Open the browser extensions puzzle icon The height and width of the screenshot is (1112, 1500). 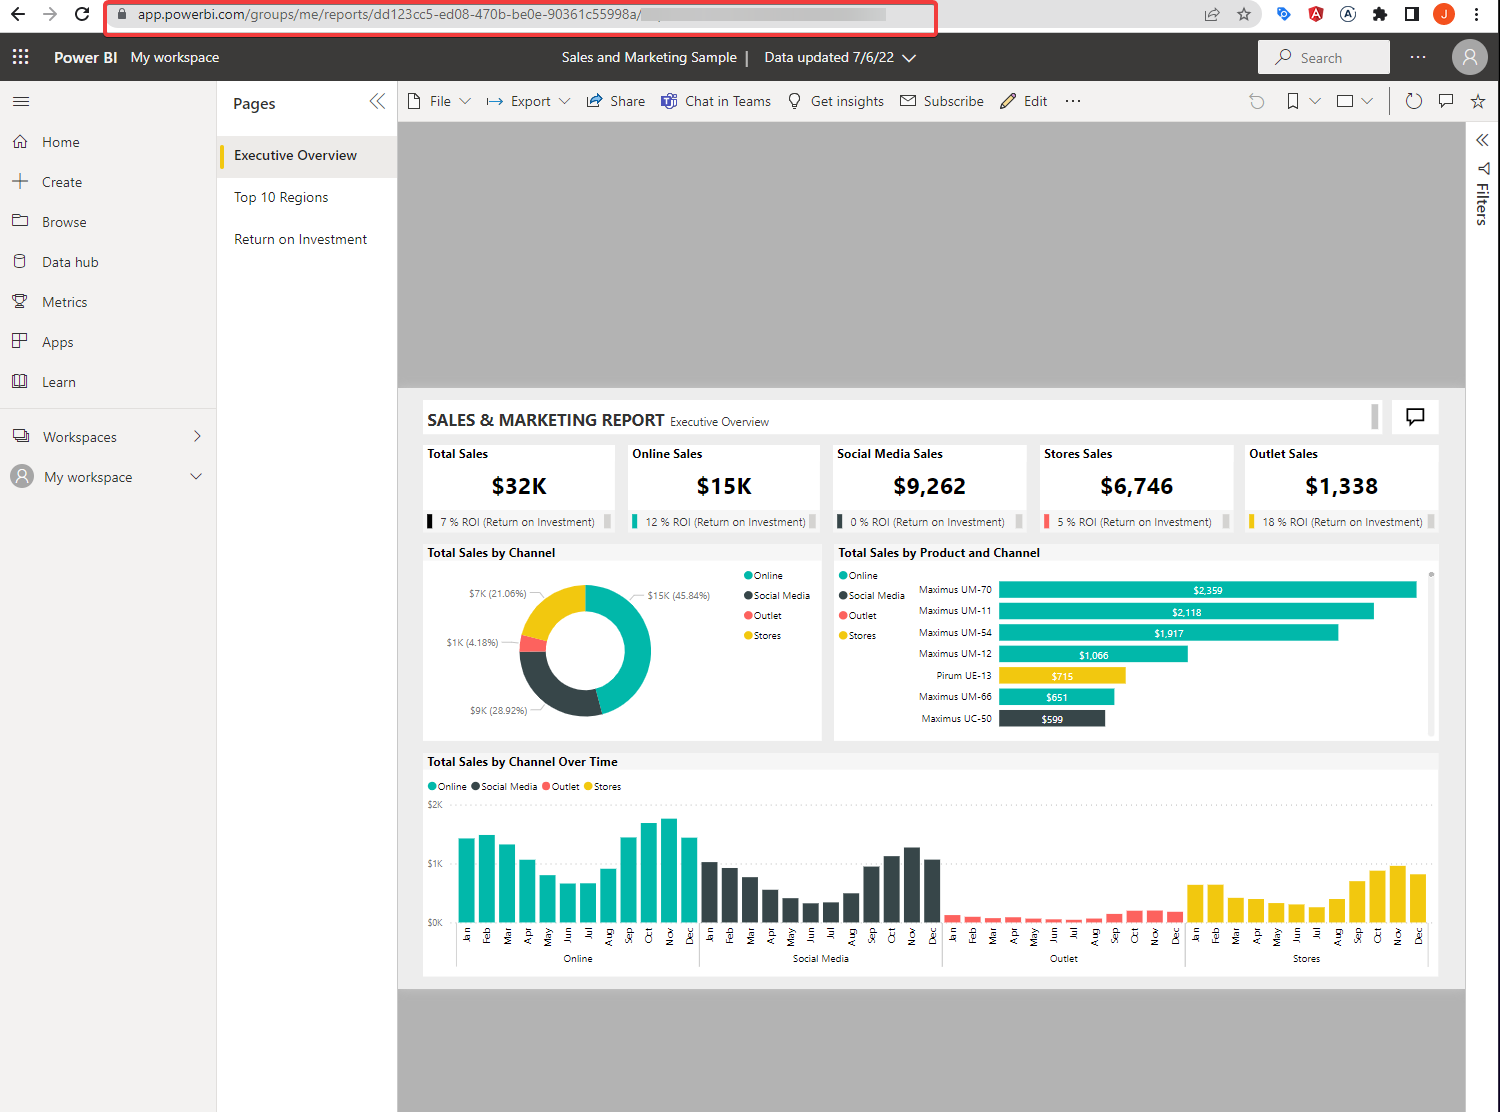(1380, 14)
